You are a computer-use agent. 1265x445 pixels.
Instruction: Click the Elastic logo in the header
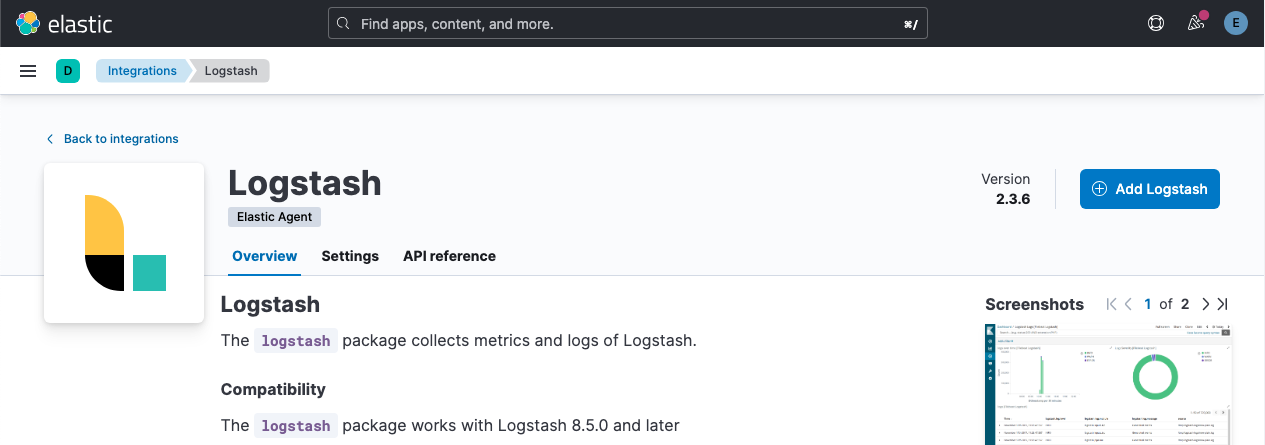click(x=64, y=23)
